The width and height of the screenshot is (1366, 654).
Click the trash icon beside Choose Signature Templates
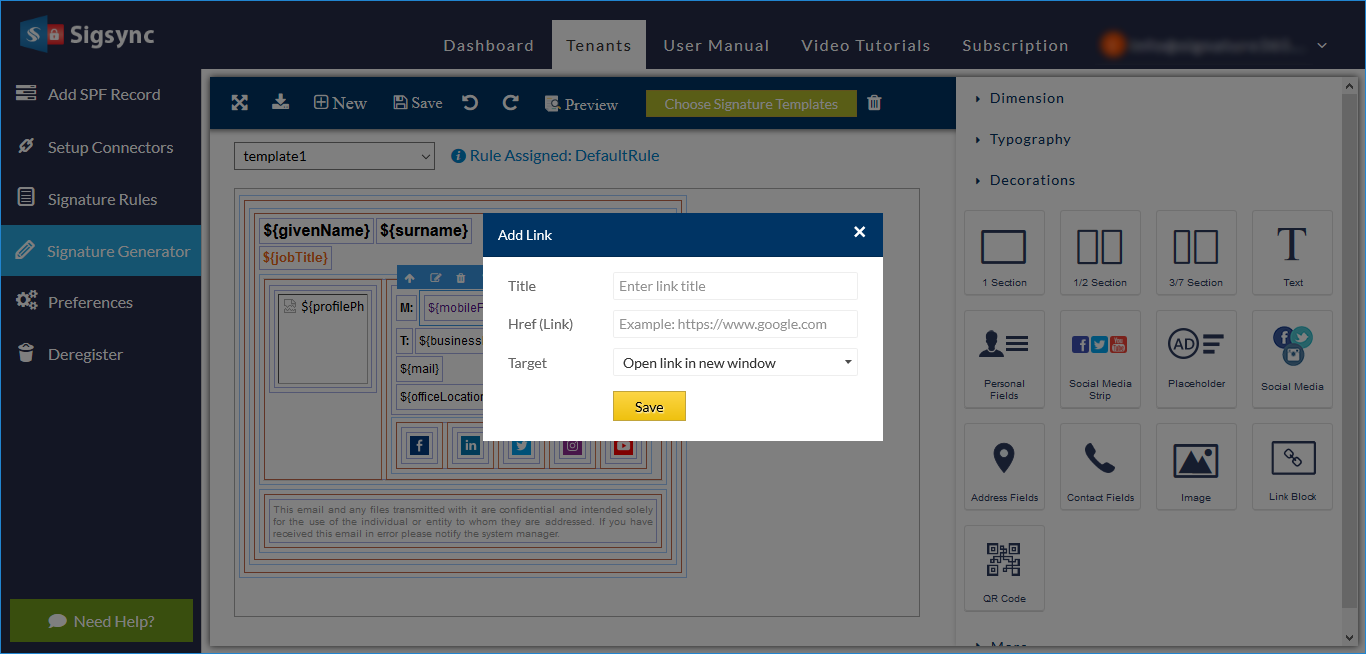pos(874,103)
